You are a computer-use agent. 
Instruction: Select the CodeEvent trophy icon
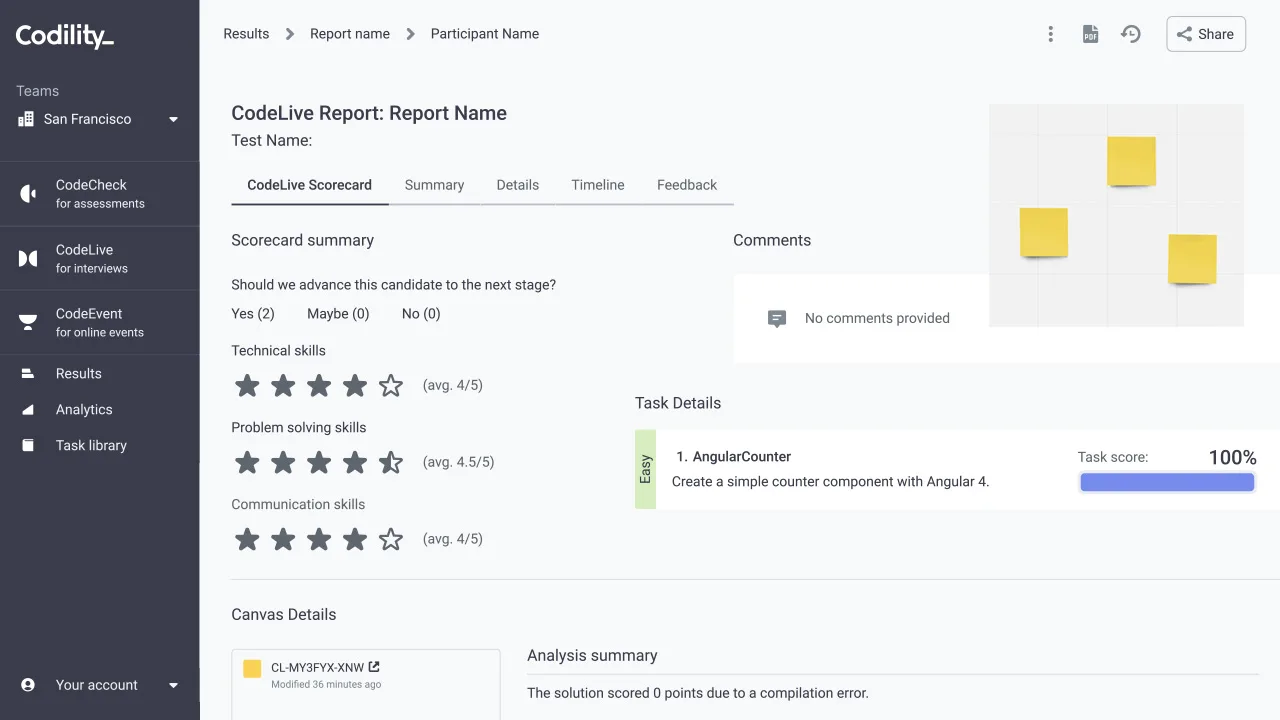coord(28,322)
